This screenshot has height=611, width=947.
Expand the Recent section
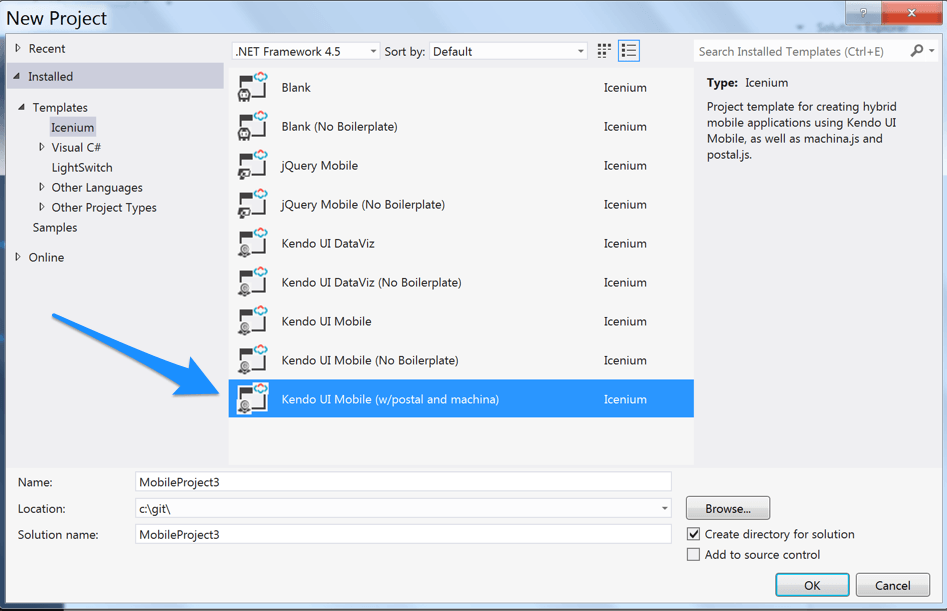pyautogui.click(x=18, y=48)
